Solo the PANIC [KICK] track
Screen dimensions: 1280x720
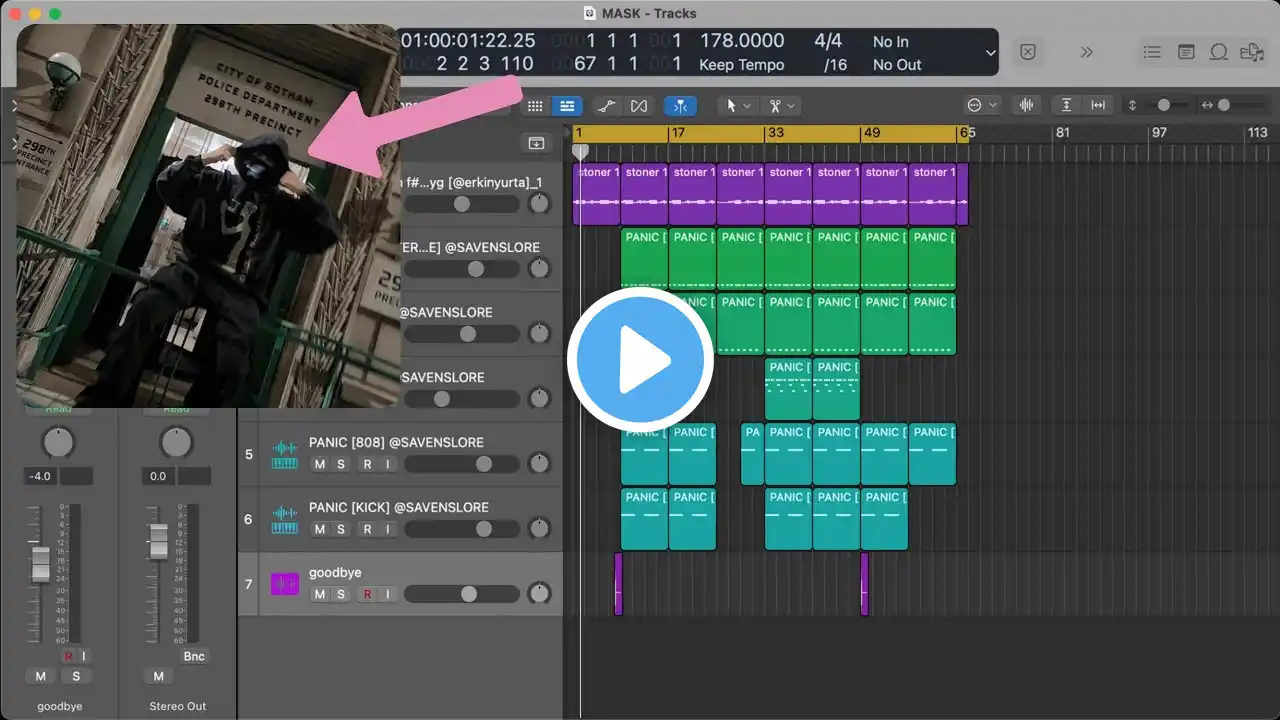(341, 529)
